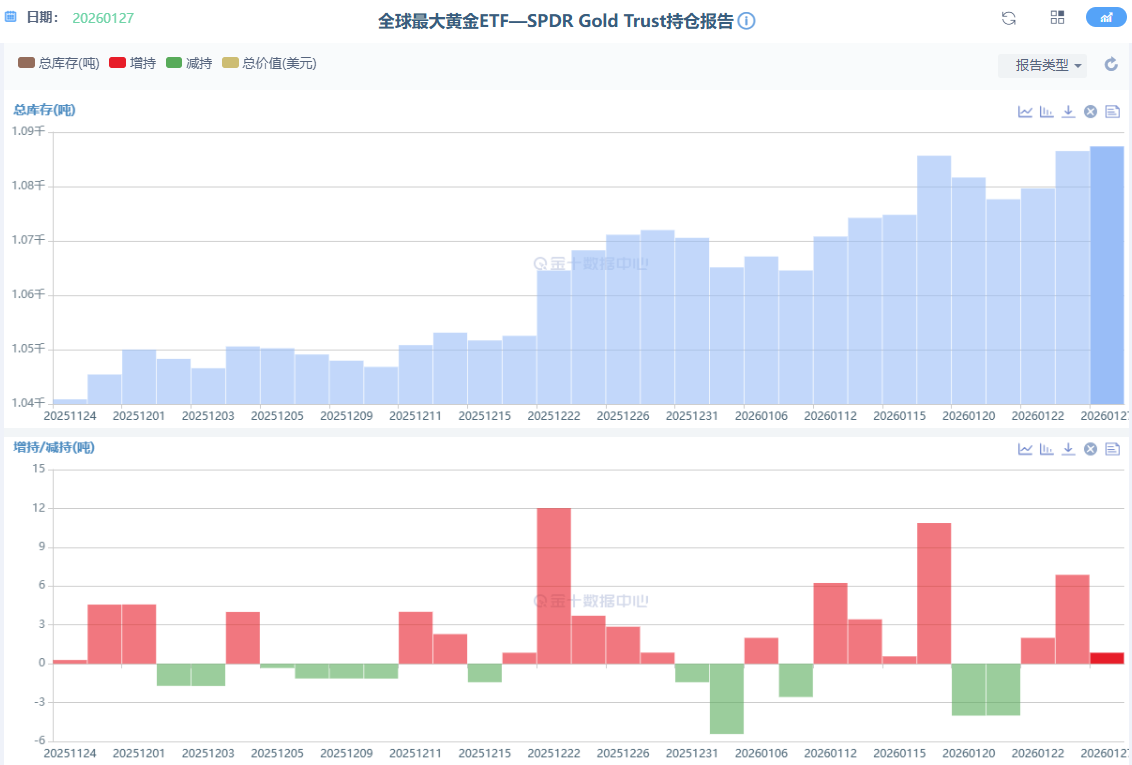The height and width of the screenshot is (765, 1132).
Task: Click the info icon beside the SPDR title
Action: (746, 21)
